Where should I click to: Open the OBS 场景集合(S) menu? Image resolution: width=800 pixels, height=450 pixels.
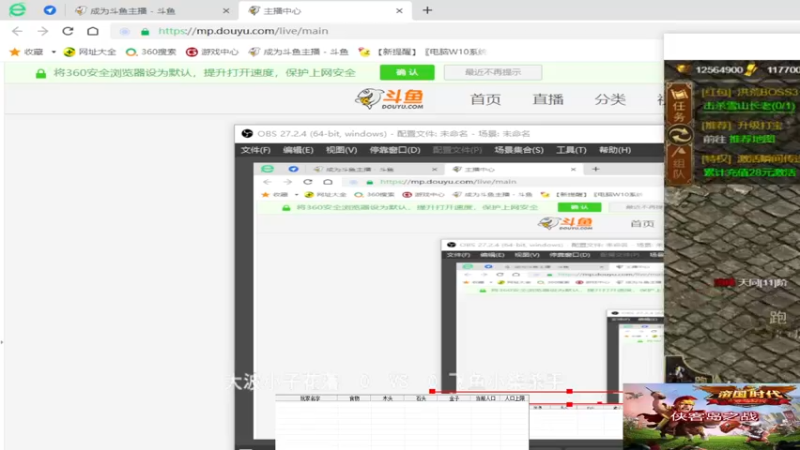point(519,150)
